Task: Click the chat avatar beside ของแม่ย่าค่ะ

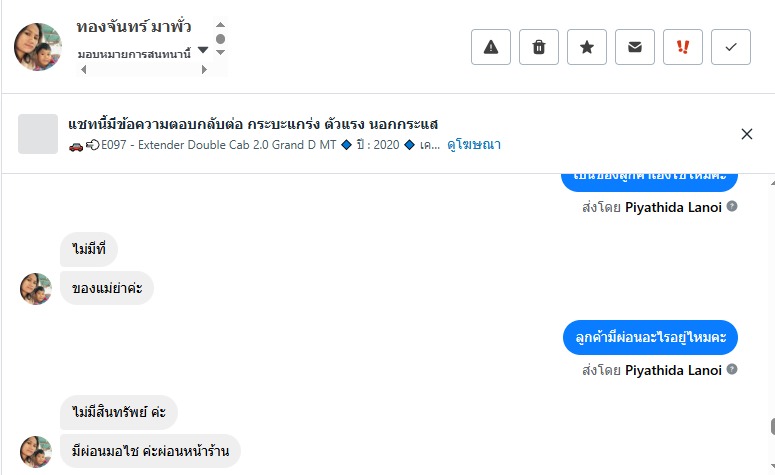Action: click(36, 289)
